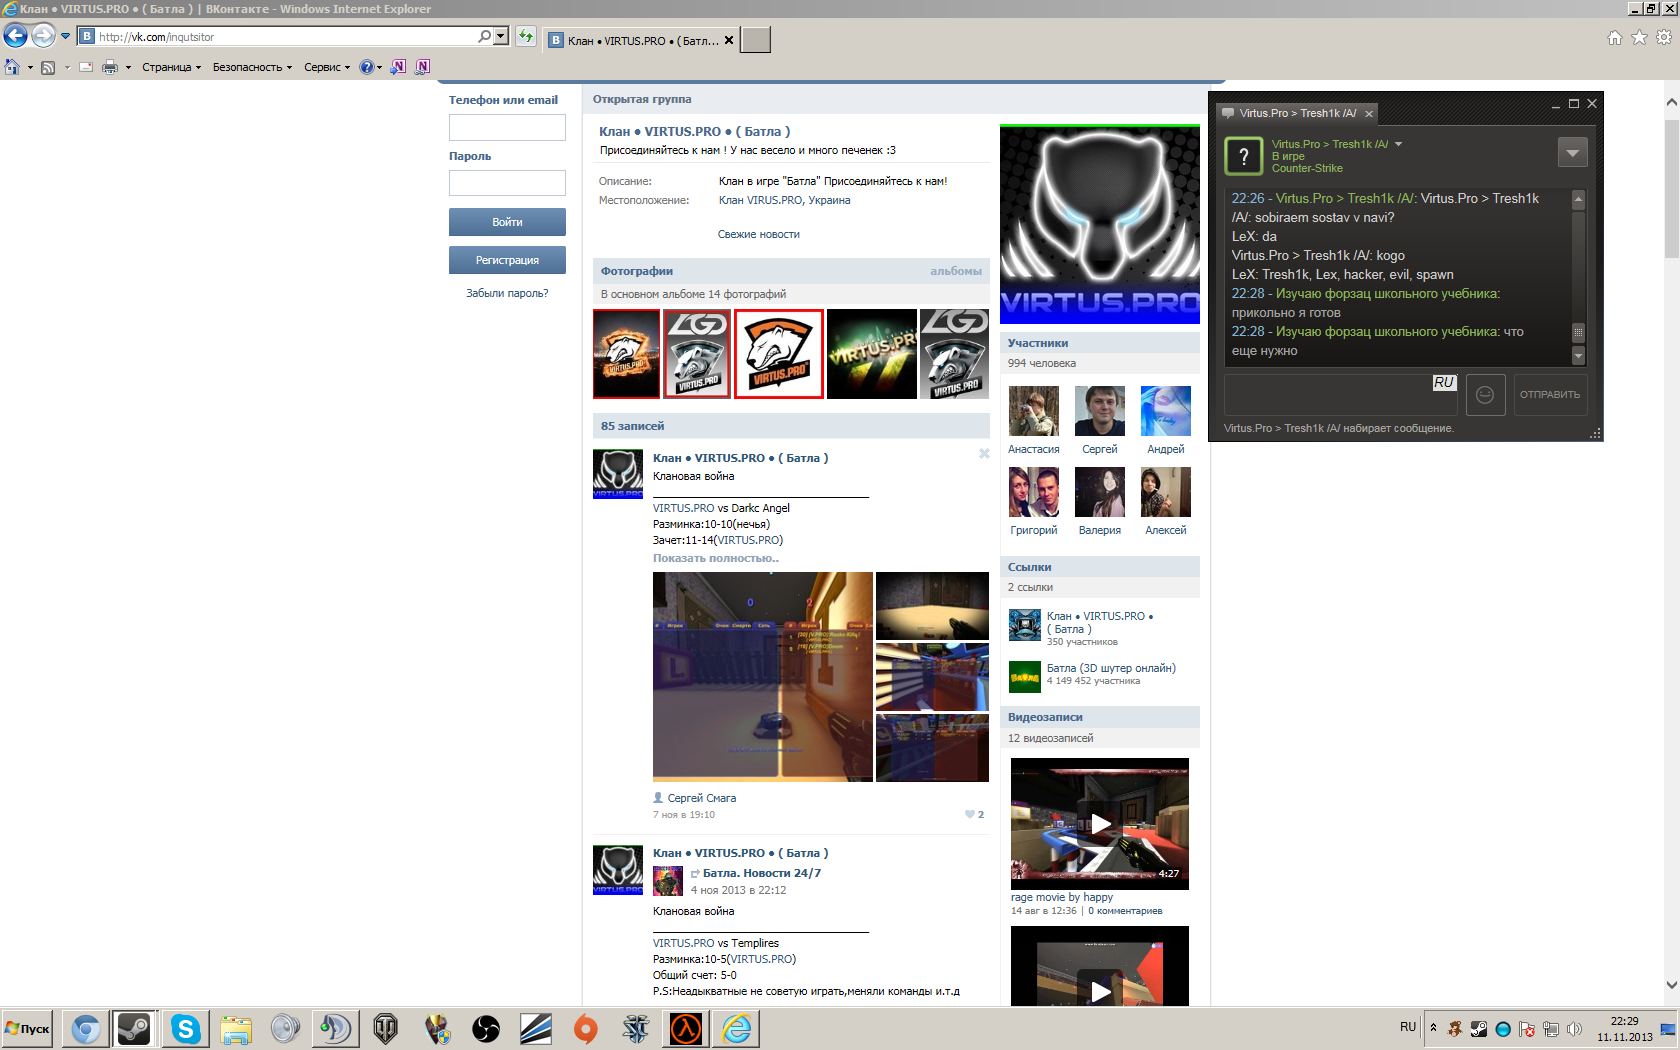Screen dimensions: 1680x1050
Task: Open OBS from the taskbar
Action: pyautogui.click(x=486, y=1029)
